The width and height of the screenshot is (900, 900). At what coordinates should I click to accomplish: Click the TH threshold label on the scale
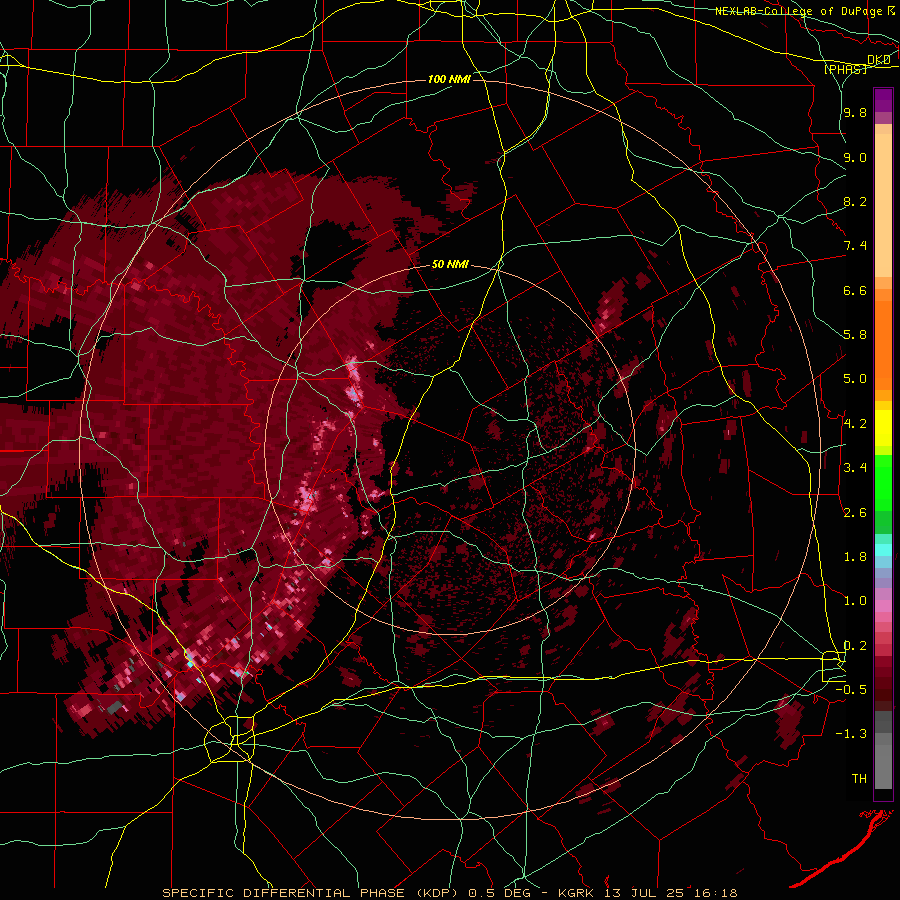[859, 779]
